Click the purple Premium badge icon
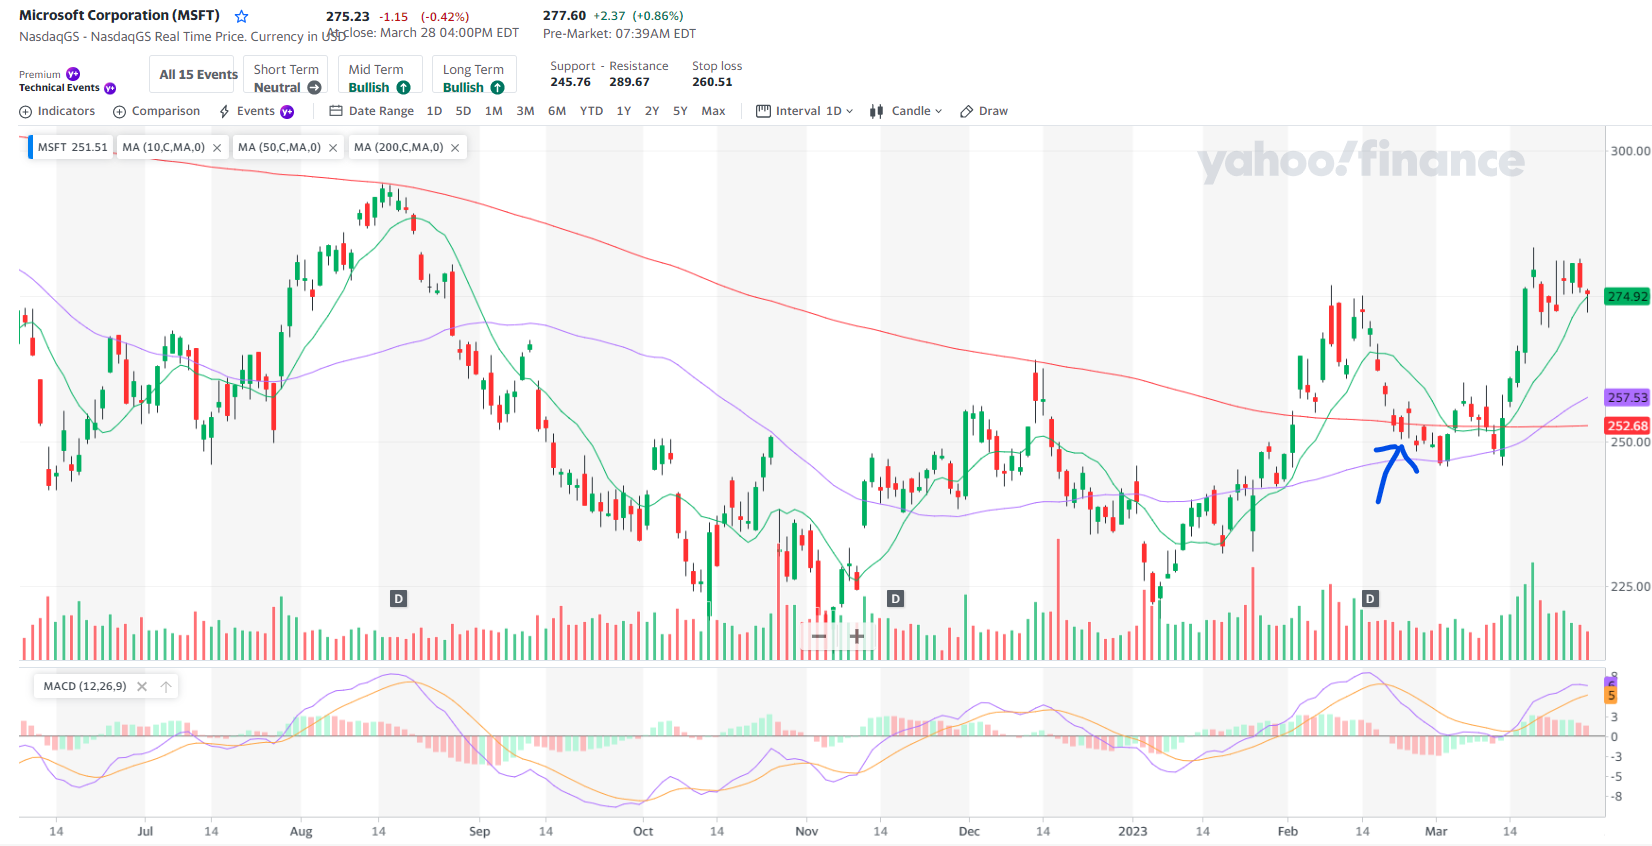Viewport: 1652px width, 846px height. [73, 74]
